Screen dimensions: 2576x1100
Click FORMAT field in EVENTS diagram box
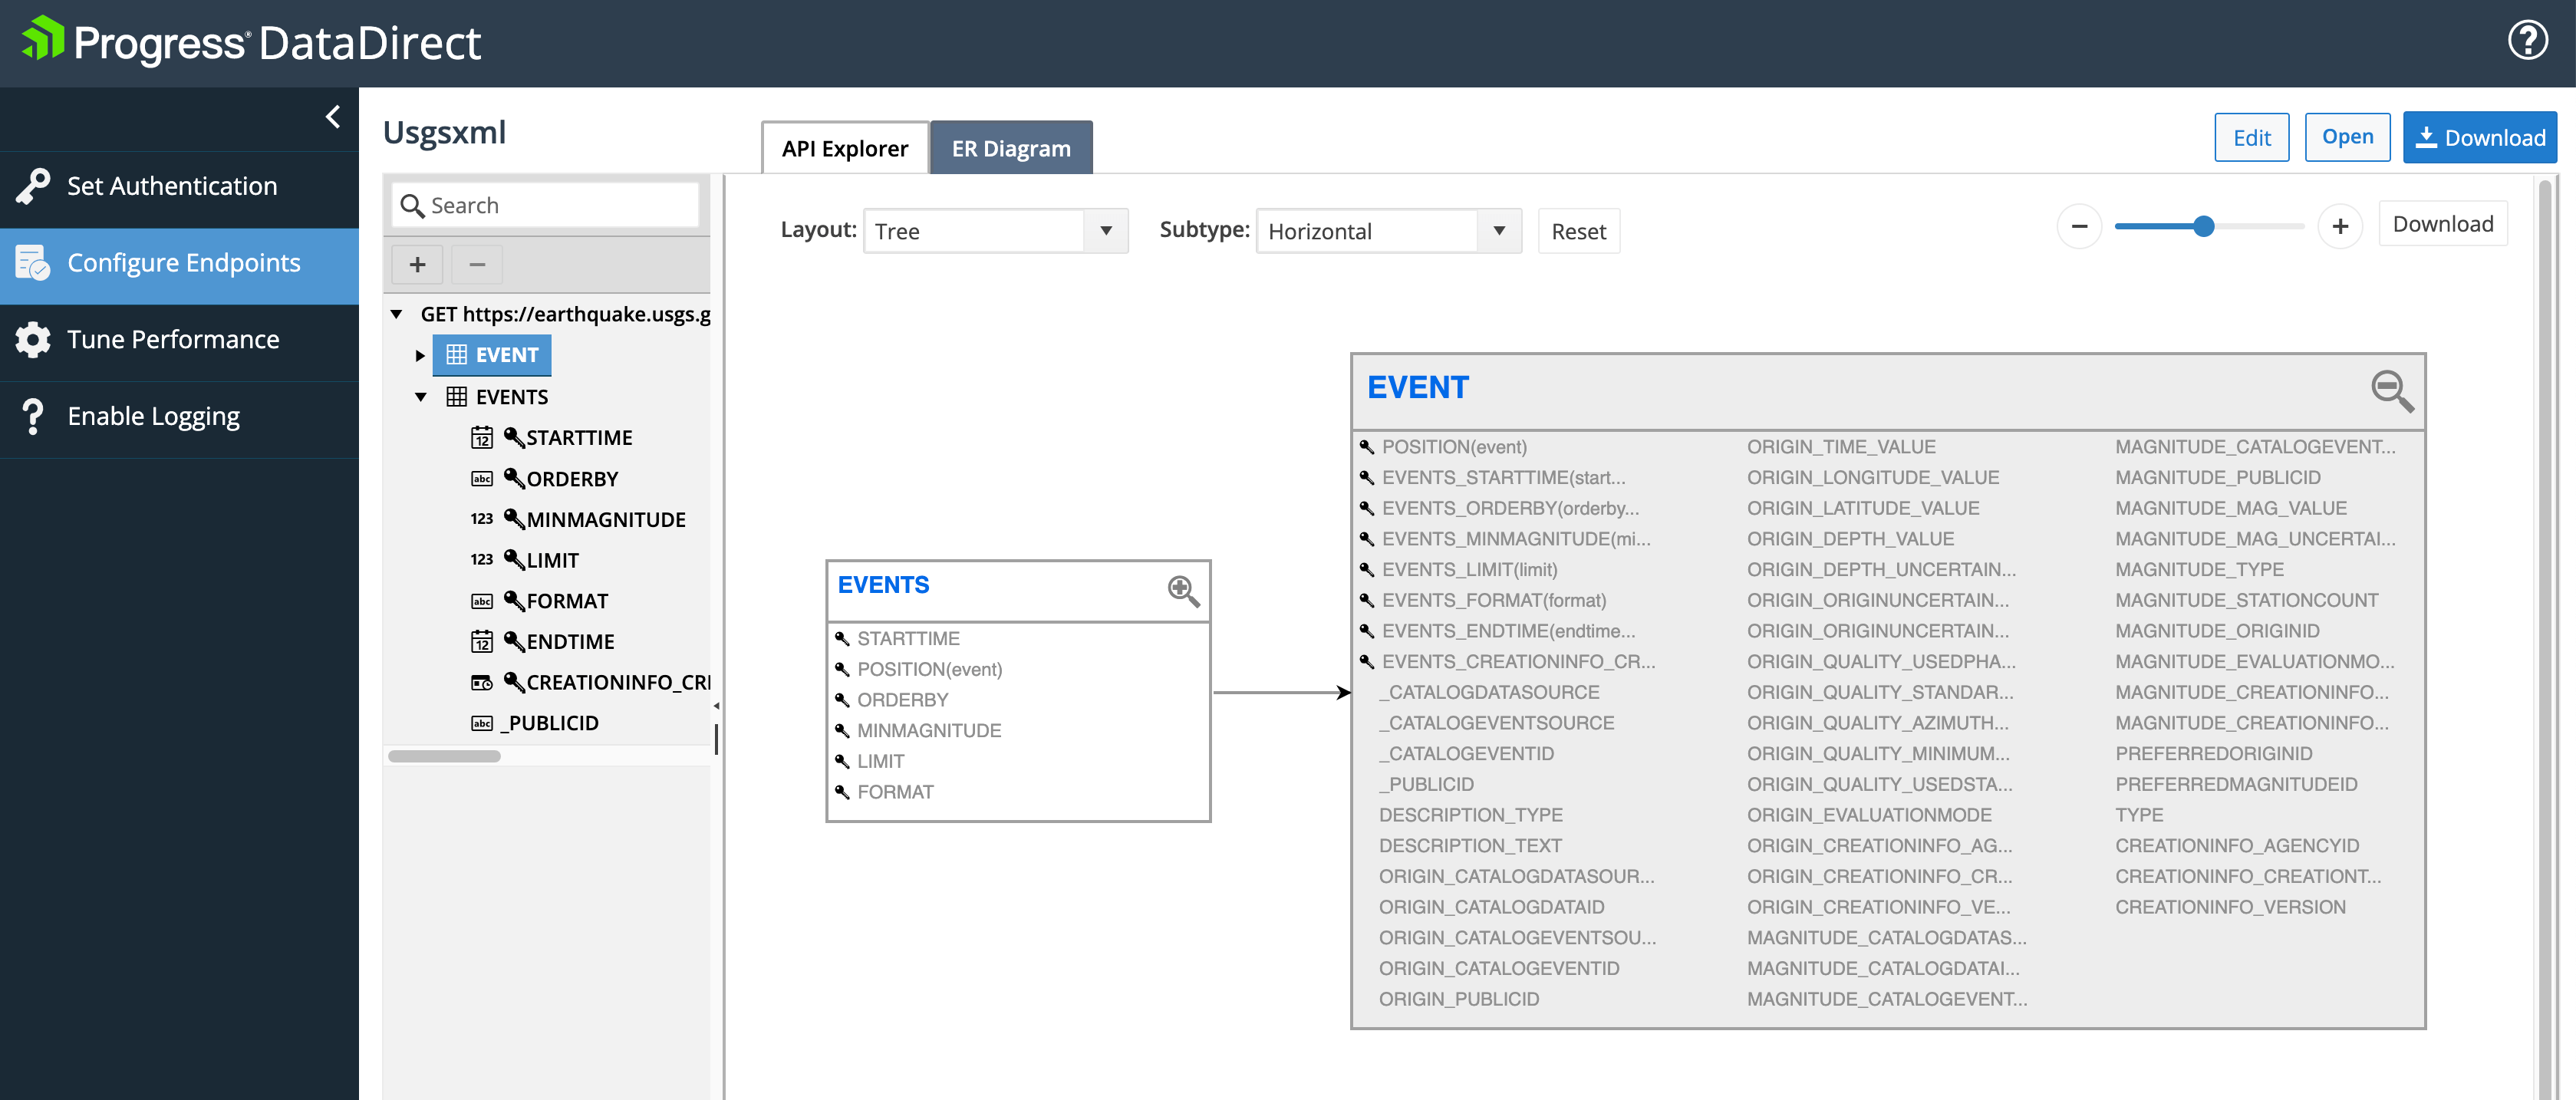coord(895,792)
